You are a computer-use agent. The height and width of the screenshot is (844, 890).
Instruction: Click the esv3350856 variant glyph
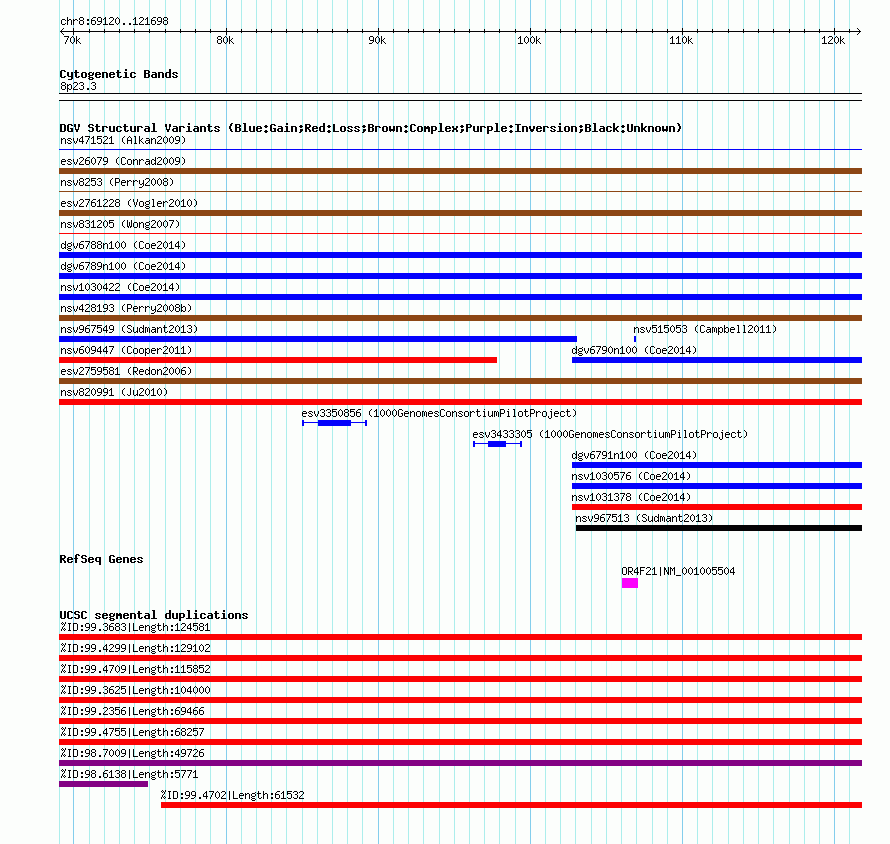[334, 423]
